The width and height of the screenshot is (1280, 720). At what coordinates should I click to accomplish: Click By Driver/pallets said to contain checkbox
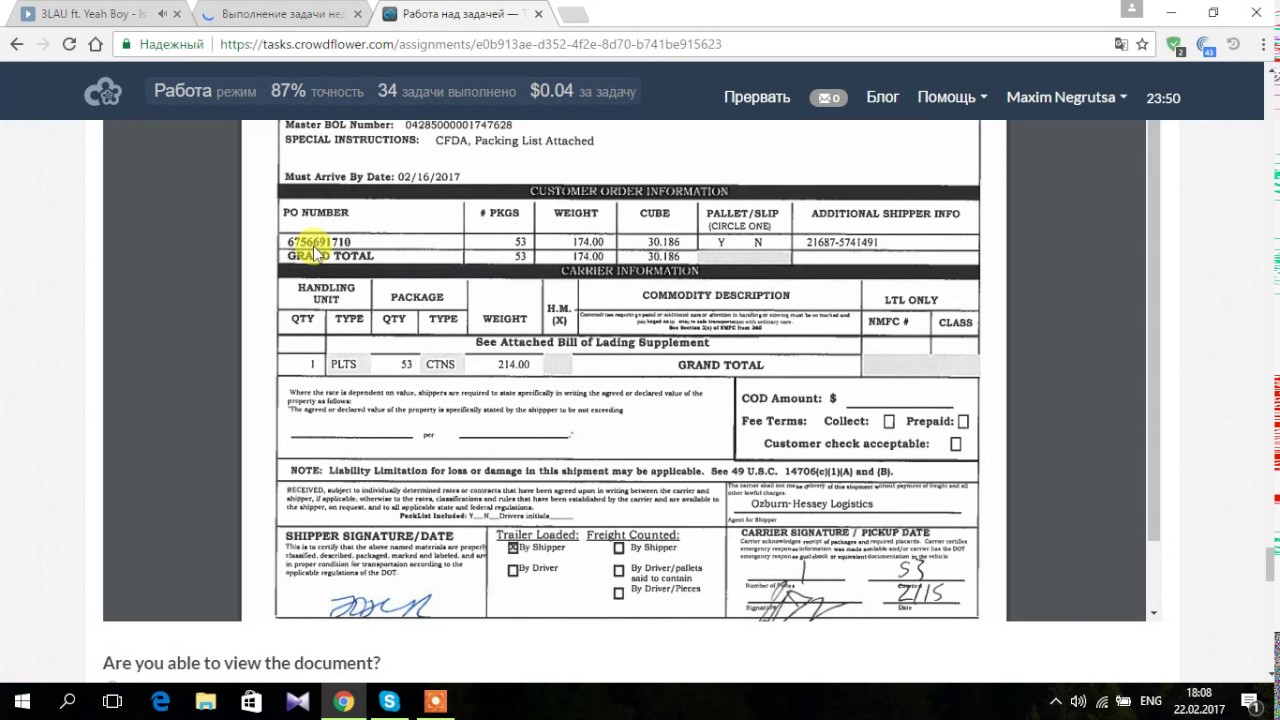pos(618,571)
